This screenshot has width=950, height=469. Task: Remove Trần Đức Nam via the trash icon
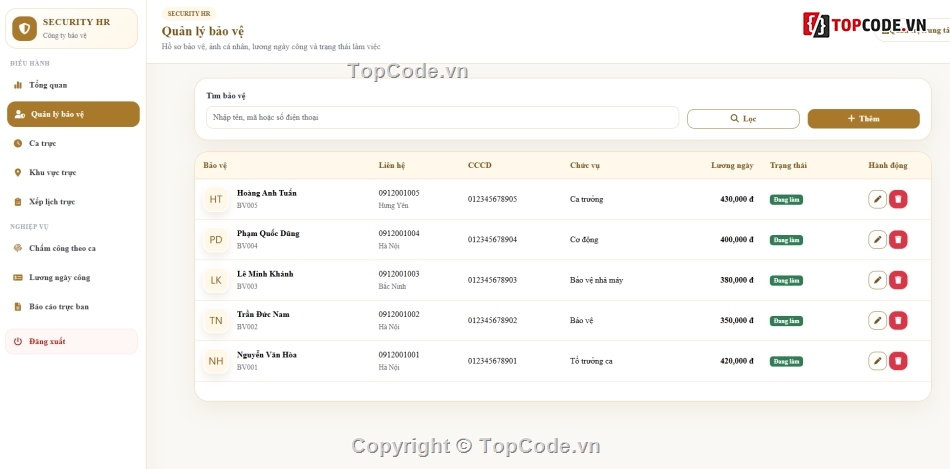click(898, 321)
